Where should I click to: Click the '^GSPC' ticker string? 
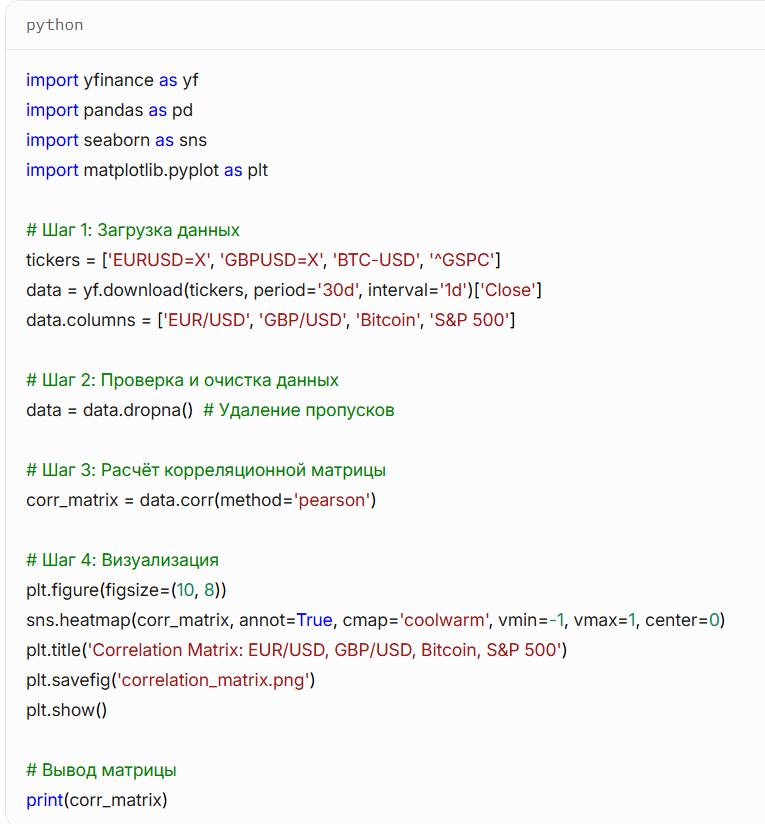462,260
